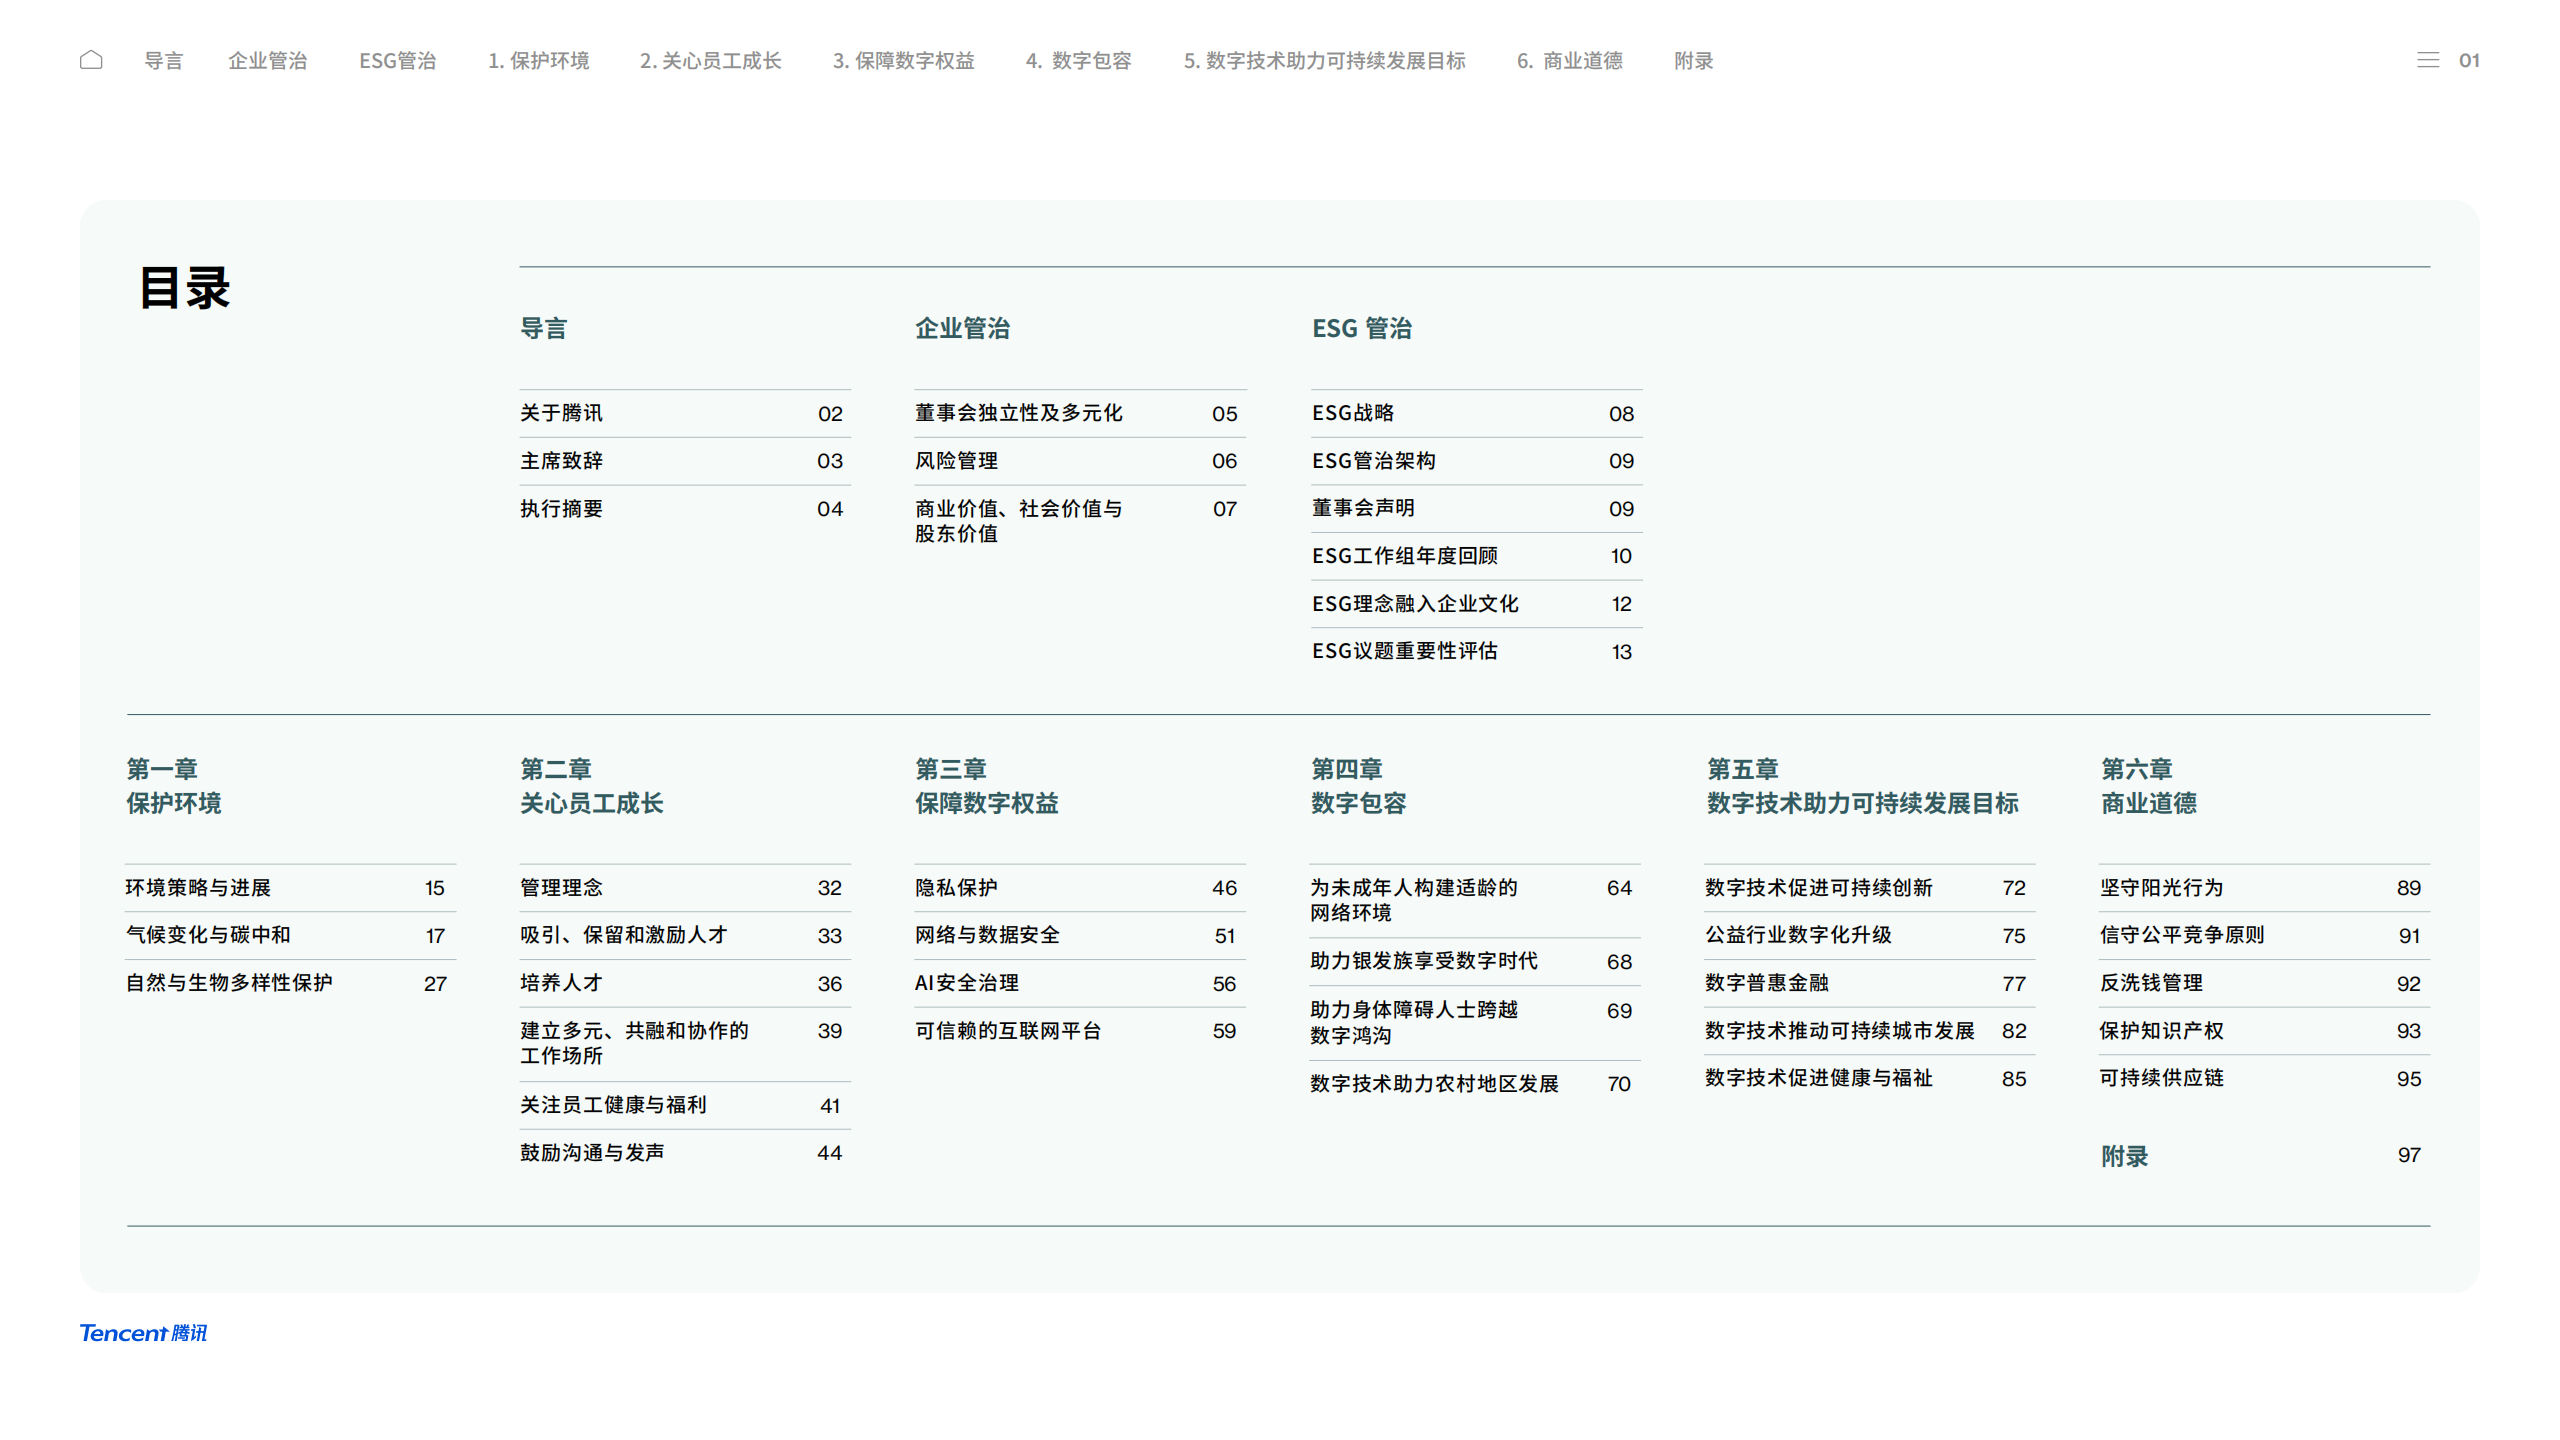
Task: Switch to 1. 保护环境 navigation section
Action: (x=538, y=61)
